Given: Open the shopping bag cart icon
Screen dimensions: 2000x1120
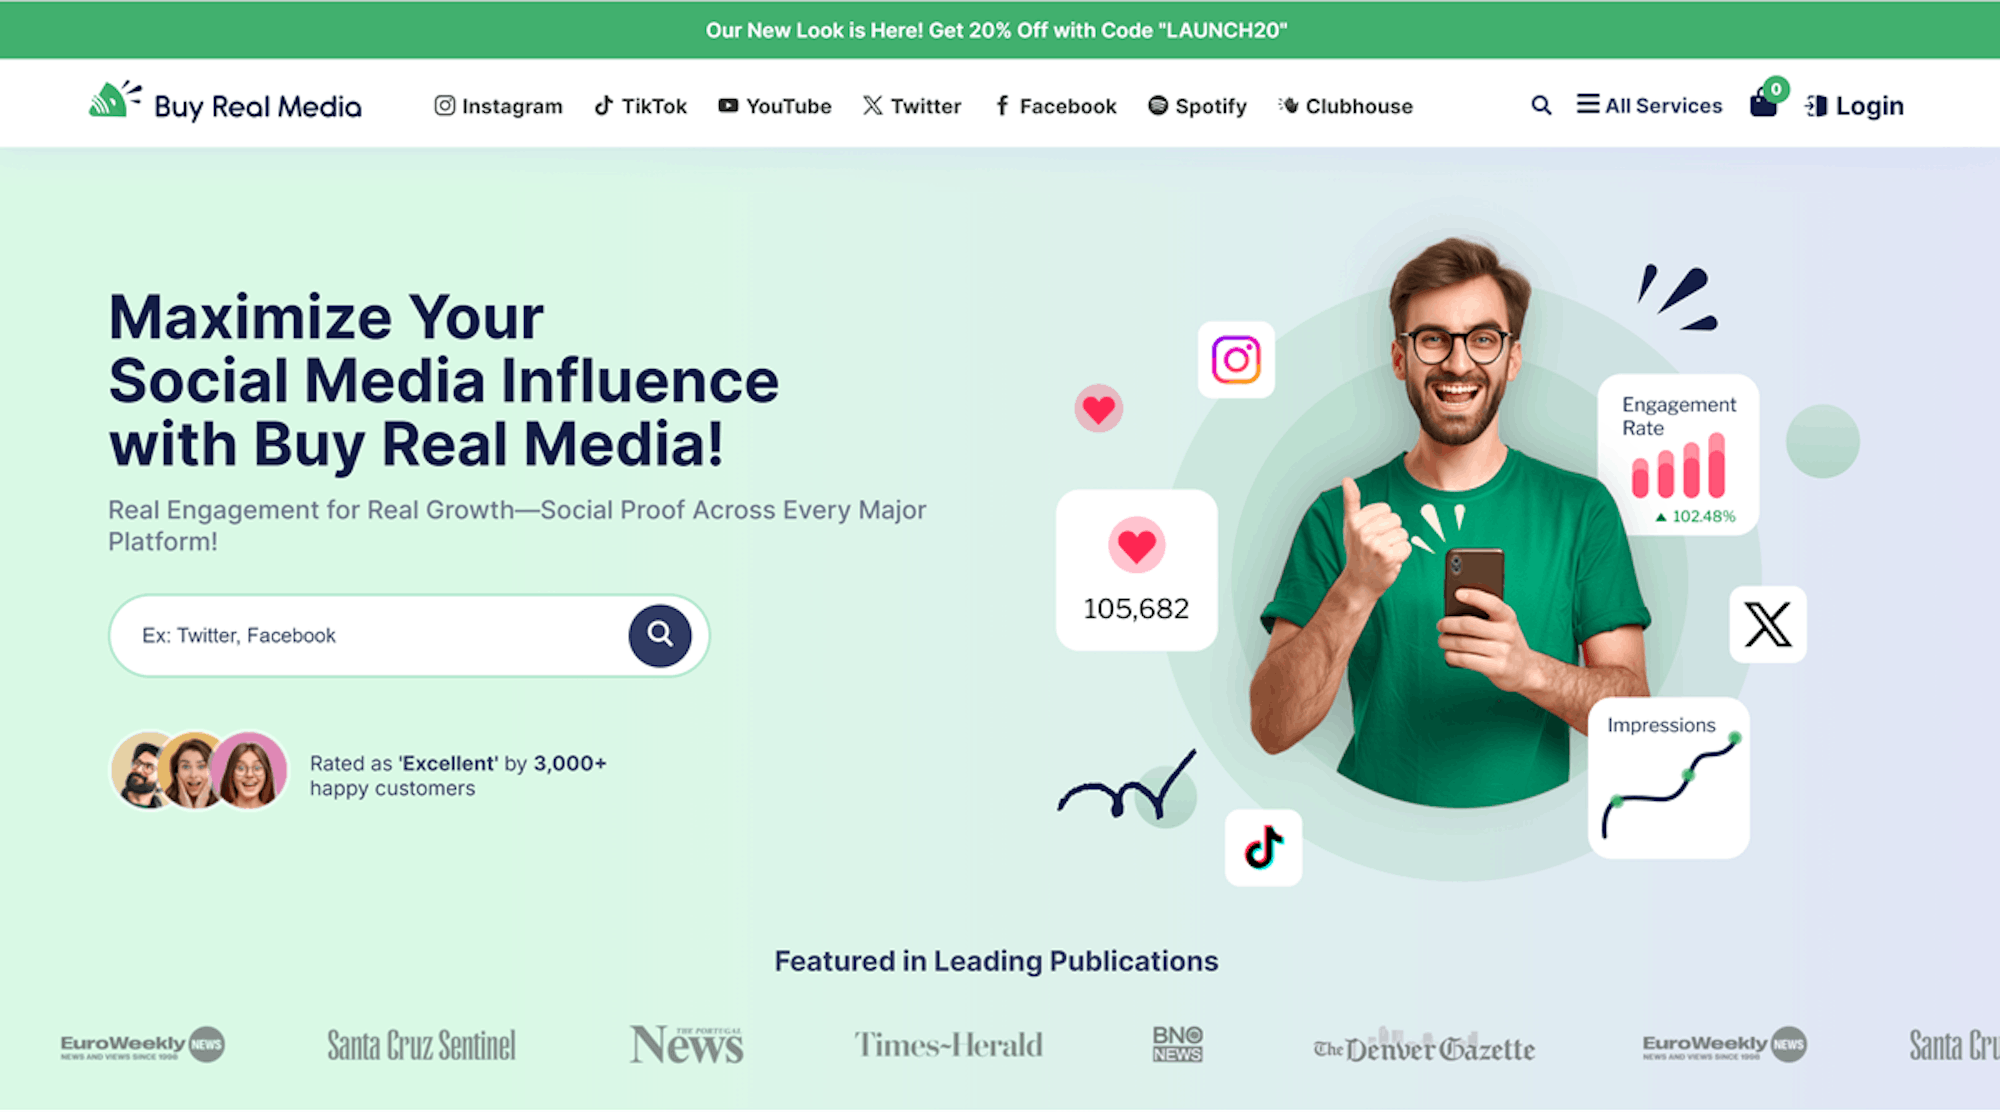Looking at the screenshot, I should click(x=1765, y=101).
